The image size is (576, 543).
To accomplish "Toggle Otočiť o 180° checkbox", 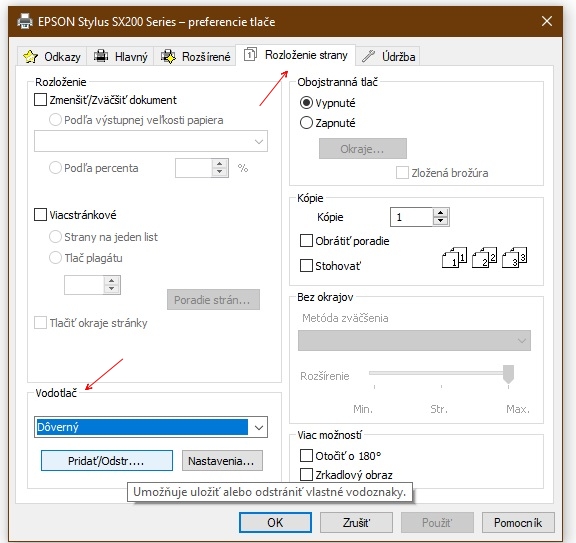I will click(x=306, y=456).
